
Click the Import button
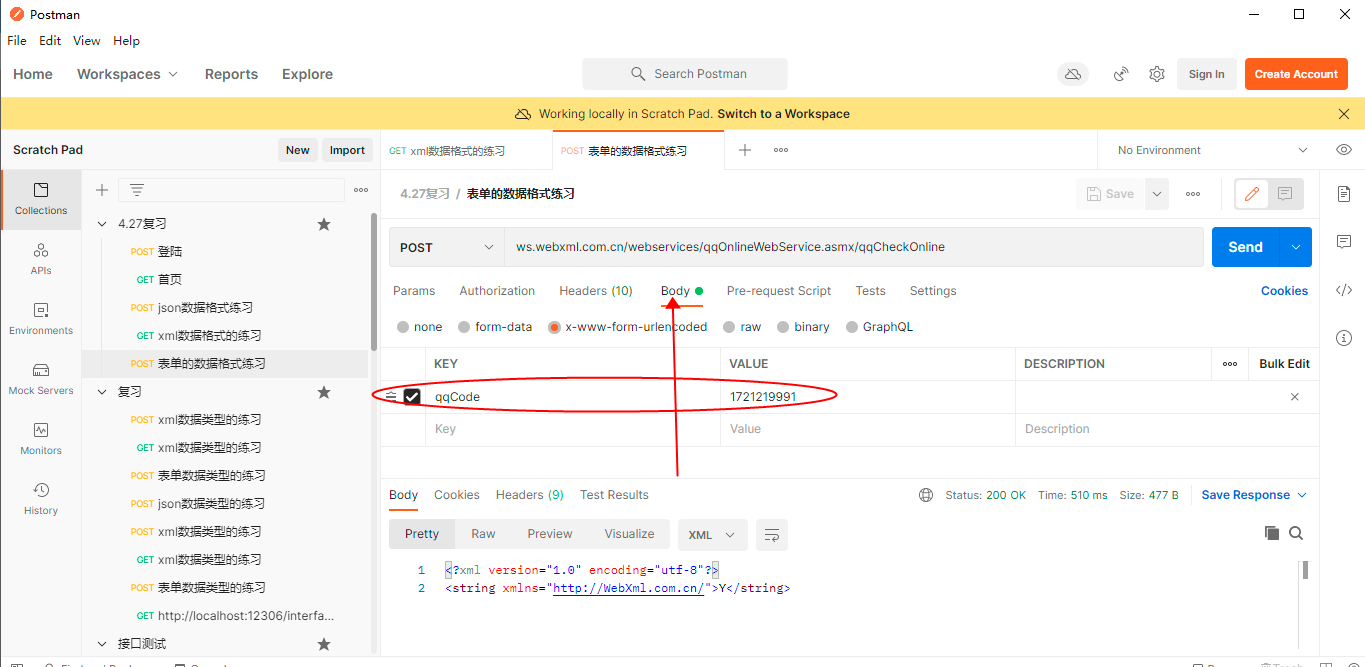(347, 150)
